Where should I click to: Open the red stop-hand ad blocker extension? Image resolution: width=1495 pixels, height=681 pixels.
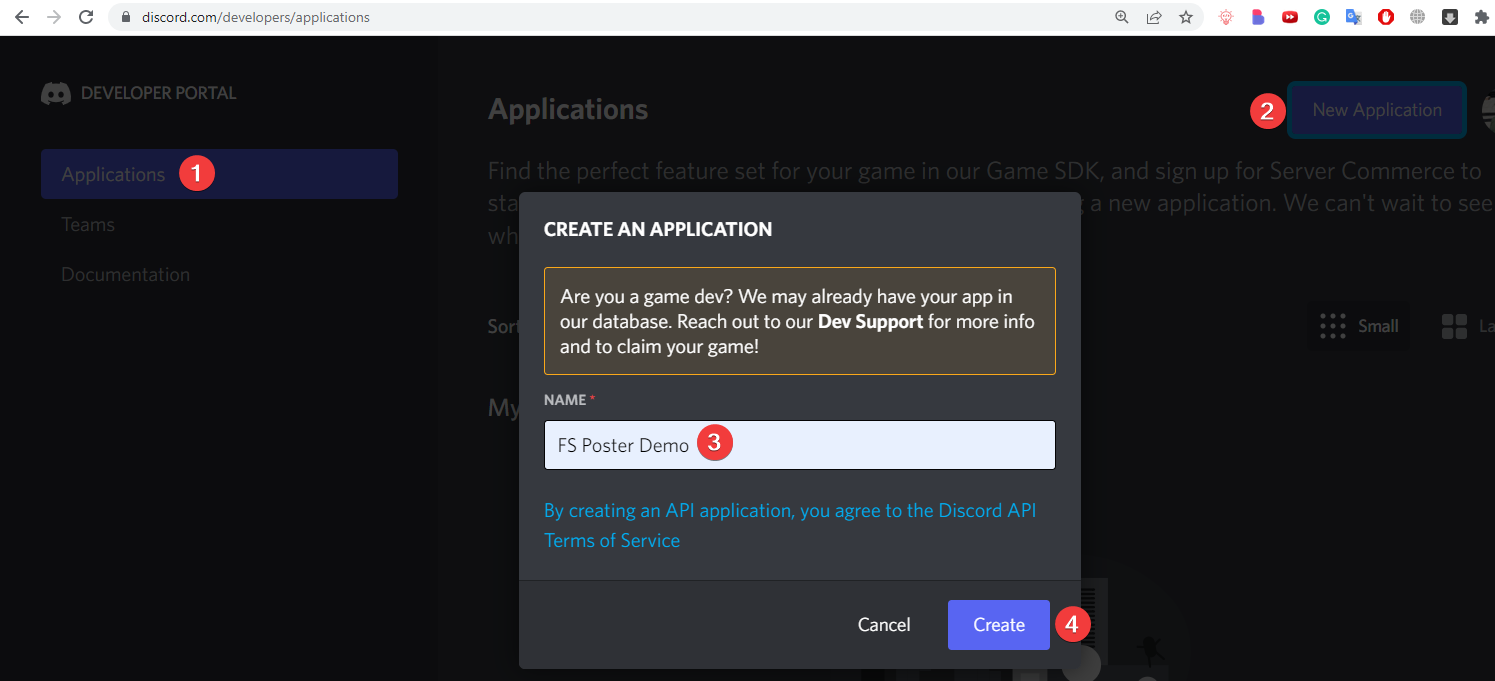click(1386, 17)
